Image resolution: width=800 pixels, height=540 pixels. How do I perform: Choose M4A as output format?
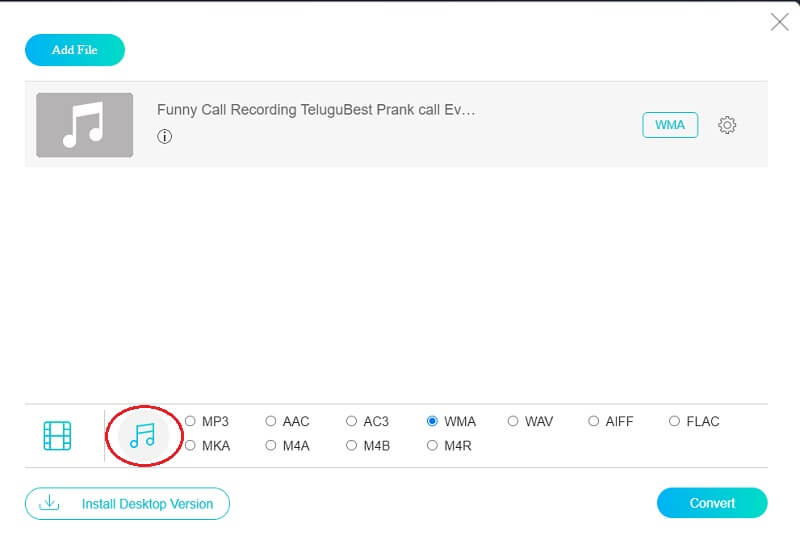coord(271,446)
